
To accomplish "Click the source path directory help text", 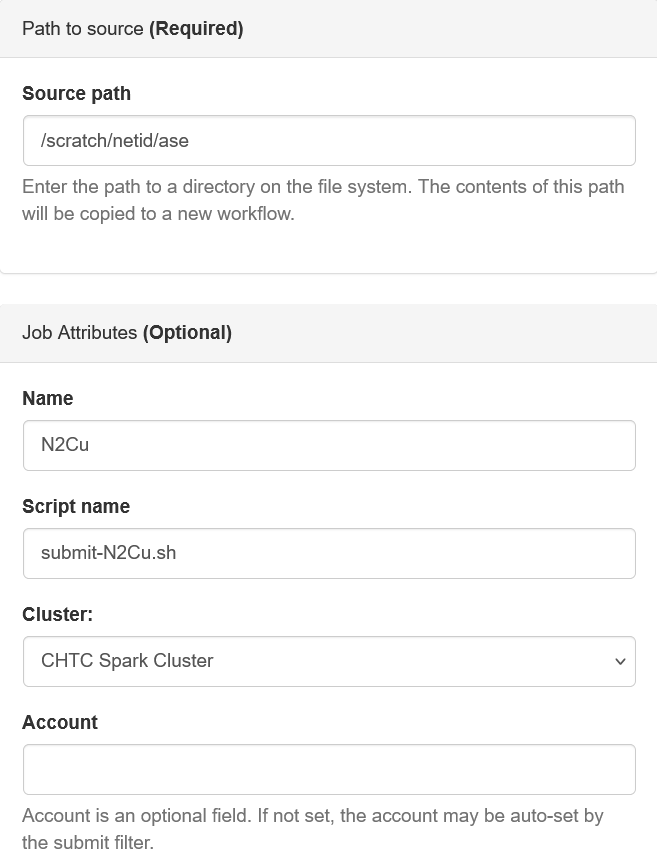I will (322, 200).
